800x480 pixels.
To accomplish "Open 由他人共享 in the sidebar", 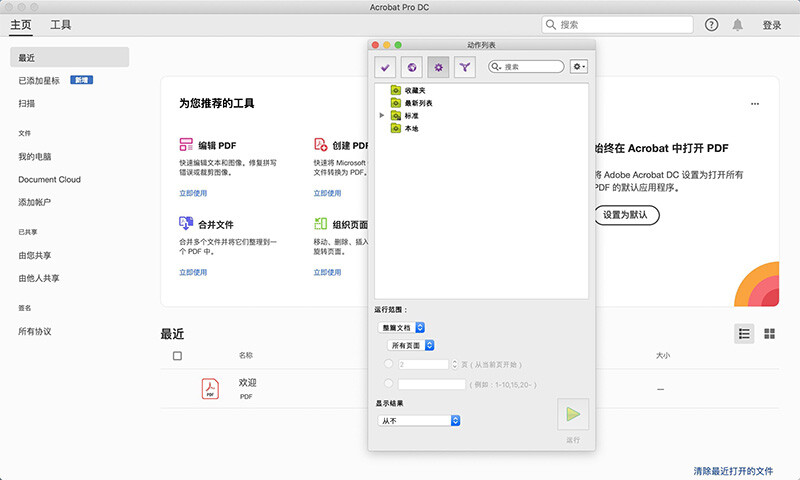I will pyautogui.click(x=39, y=278).
